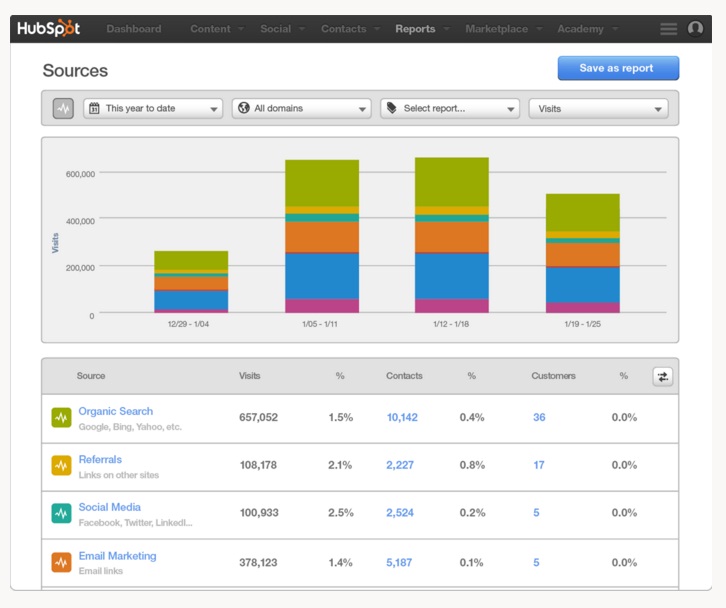Open the Reports menu
The width and height of the screenshot is (726, 608).
tap(415, 29)
